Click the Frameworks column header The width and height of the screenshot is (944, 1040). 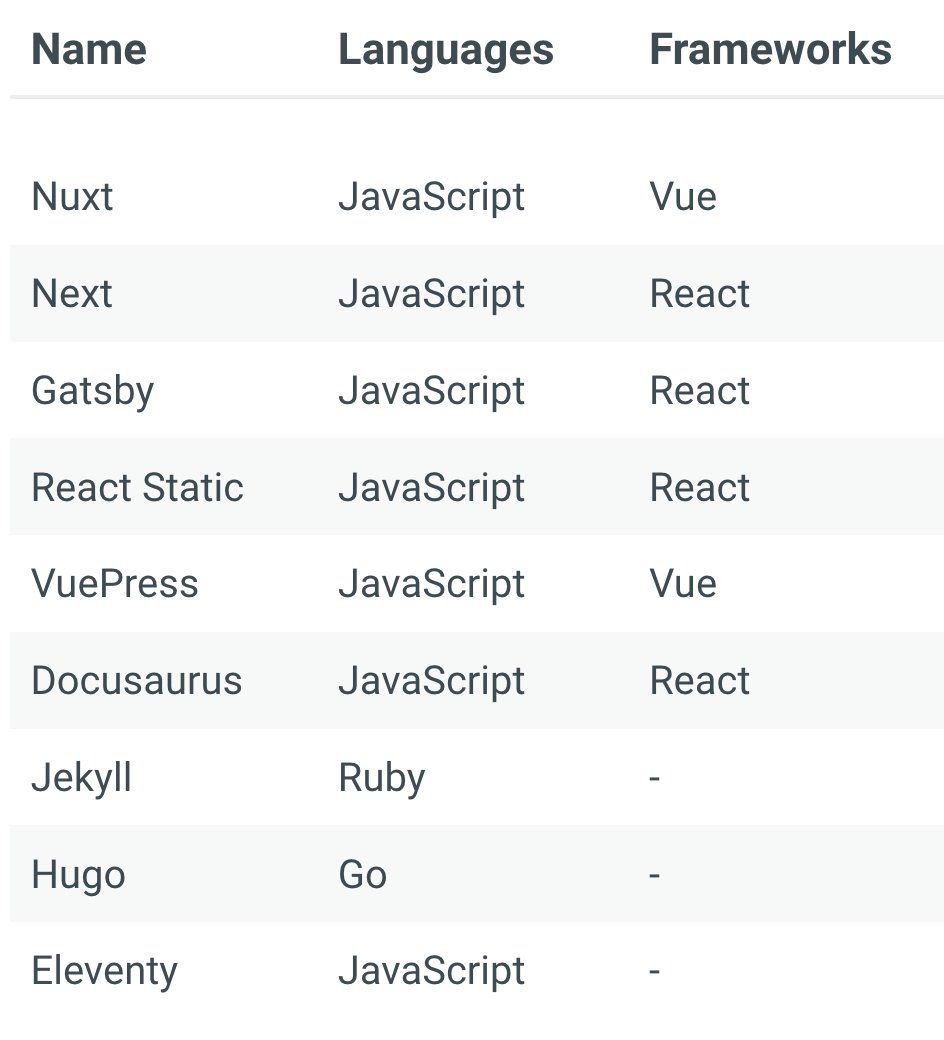coord(770,50)
